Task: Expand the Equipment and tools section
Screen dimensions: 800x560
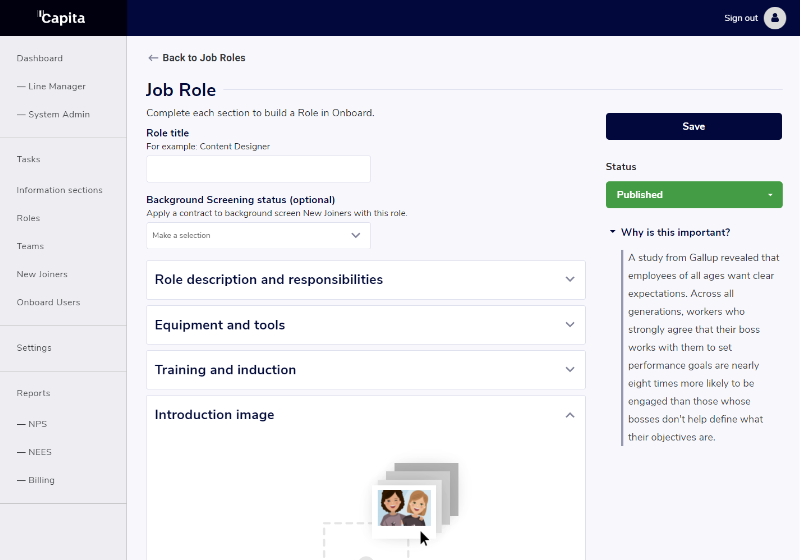Action: [569, 325]
